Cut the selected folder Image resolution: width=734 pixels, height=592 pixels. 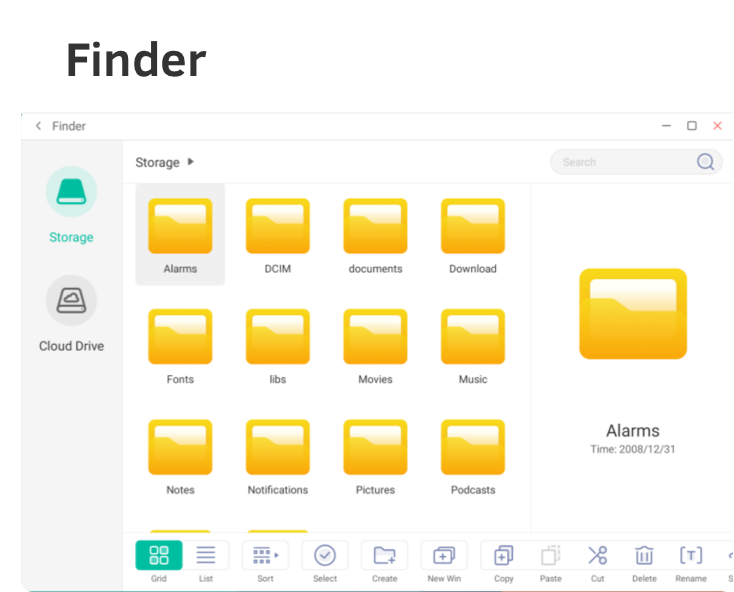point(597,556)
